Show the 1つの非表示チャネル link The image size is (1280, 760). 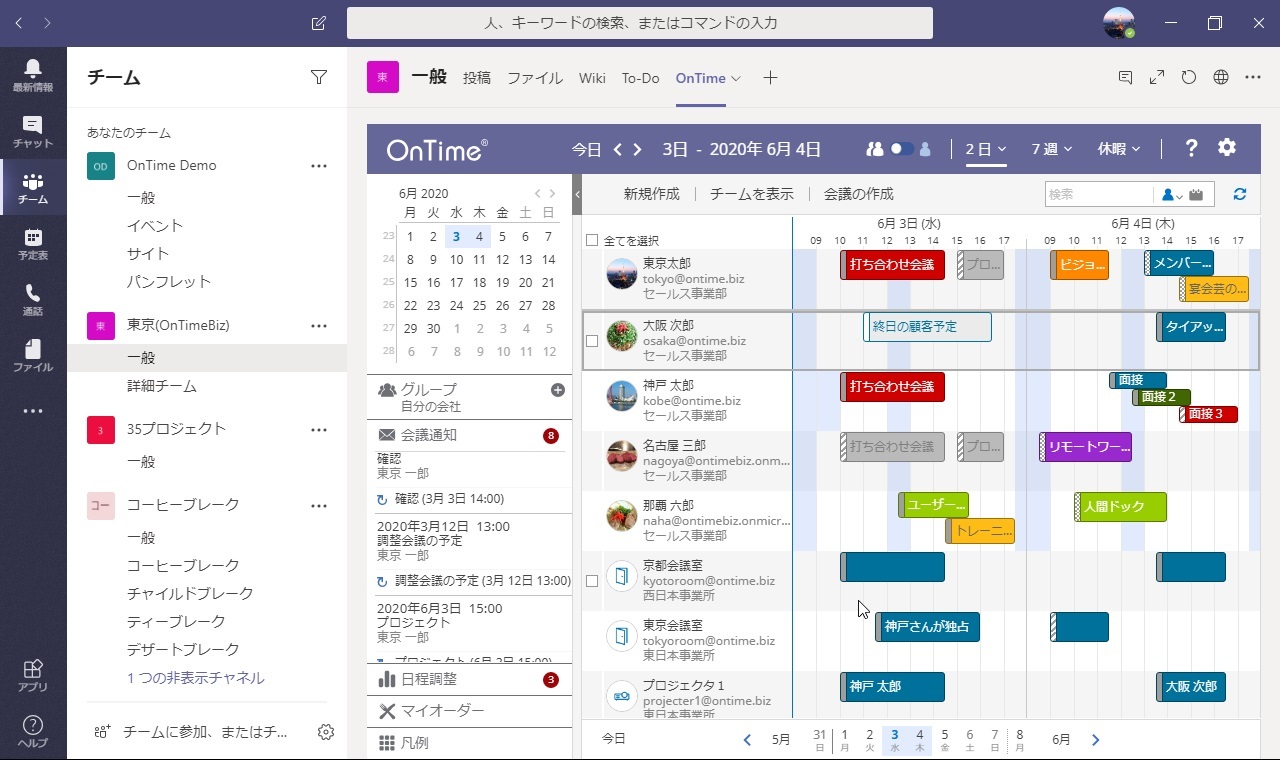coord(196,678)
